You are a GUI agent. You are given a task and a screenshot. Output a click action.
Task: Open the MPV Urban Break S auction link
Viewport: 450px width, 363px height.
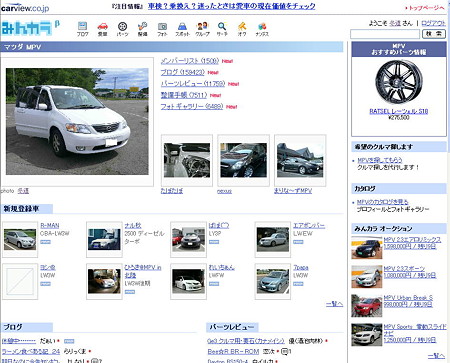point(408,298)
